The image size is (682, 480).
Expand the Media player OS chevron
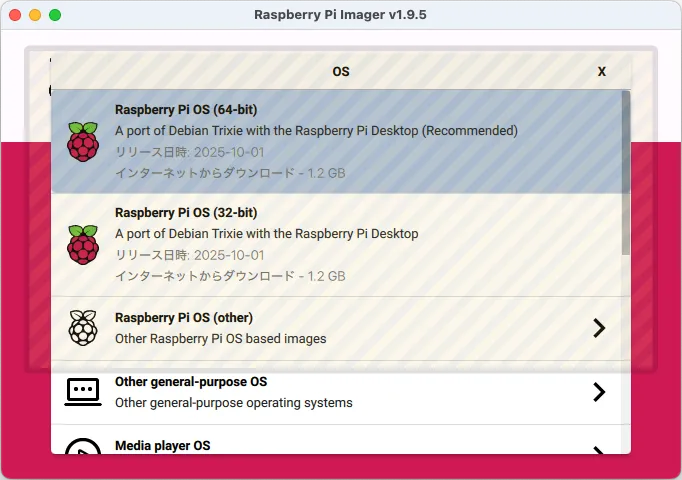(599, 450)
